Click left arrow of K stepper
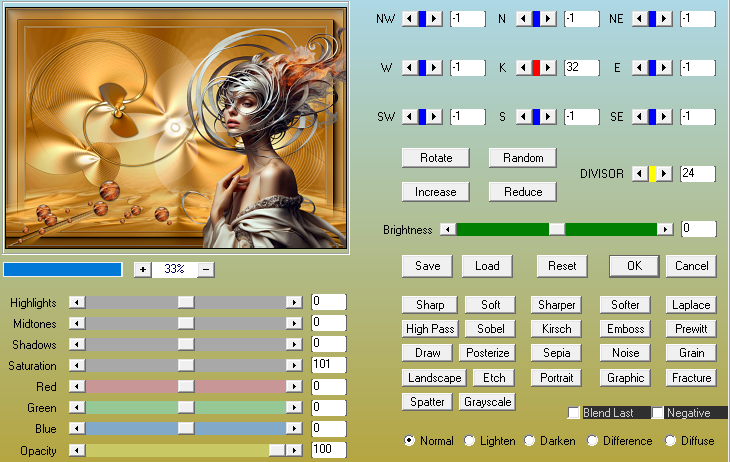 [524, 68]
